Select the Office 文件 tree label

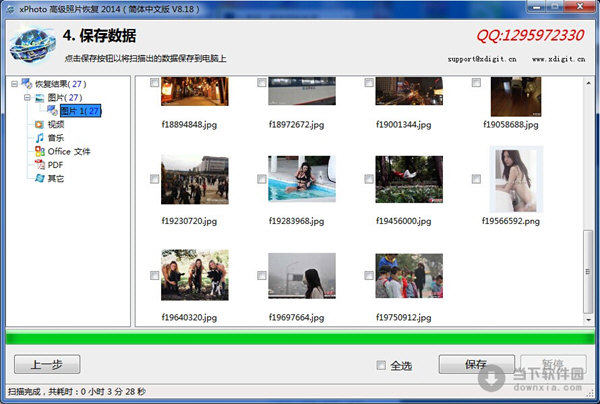[69, 152]
